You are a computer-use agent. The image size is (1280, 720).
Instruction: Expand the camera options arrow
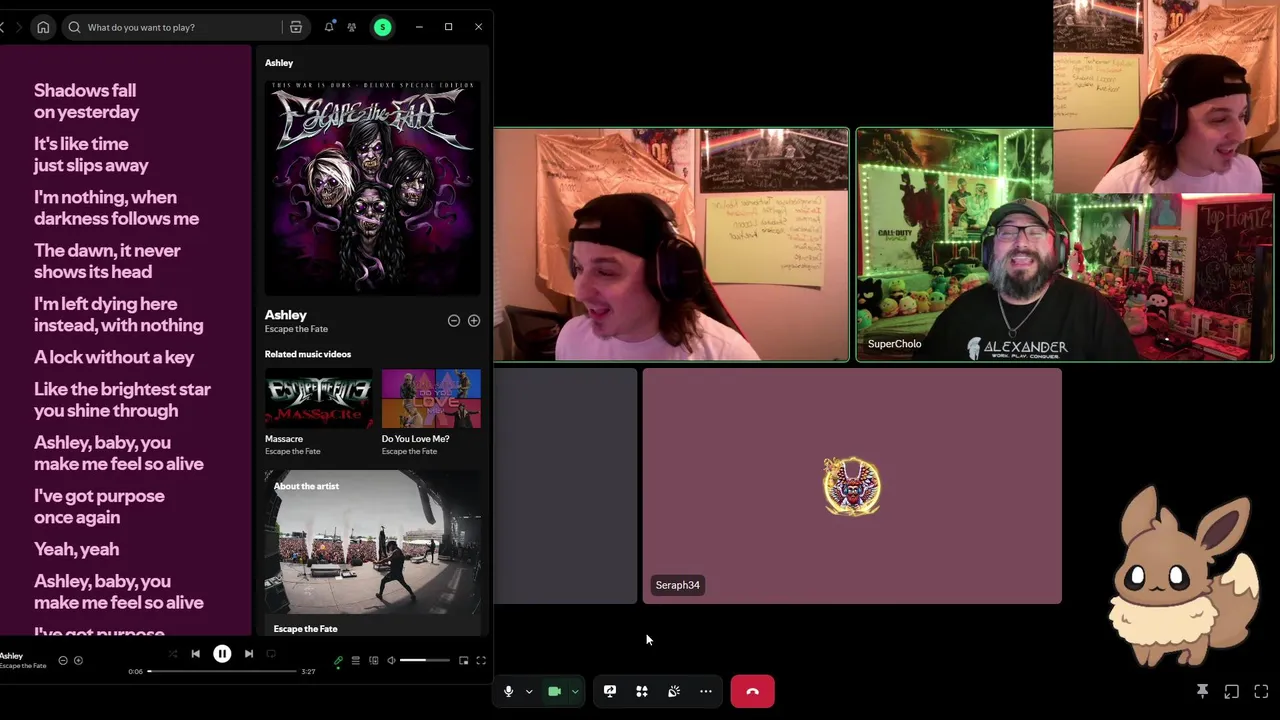[x=575, y=691]
